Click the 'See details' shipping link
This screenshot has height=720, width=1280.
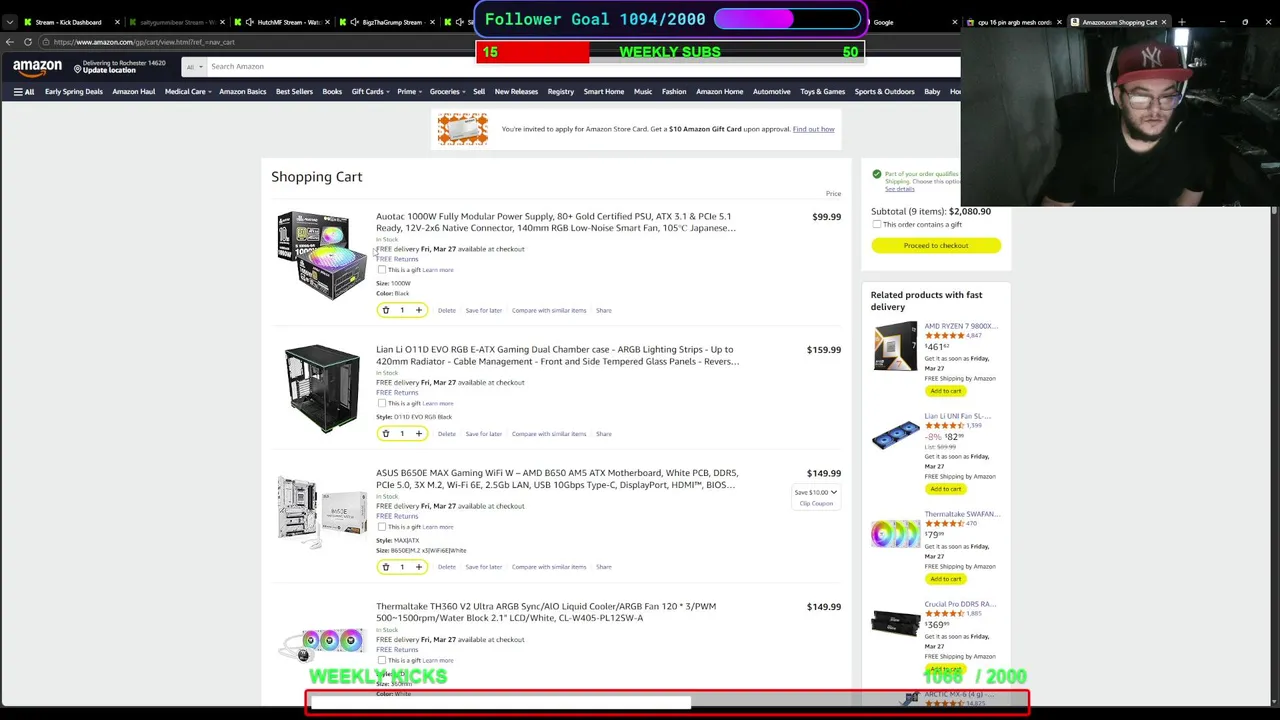click(x=899, y=189)
